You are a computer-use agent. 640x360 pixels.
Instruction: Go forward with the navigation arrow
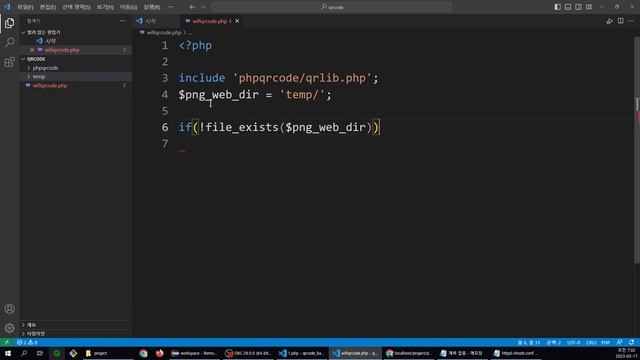click(x=203, y=7)
